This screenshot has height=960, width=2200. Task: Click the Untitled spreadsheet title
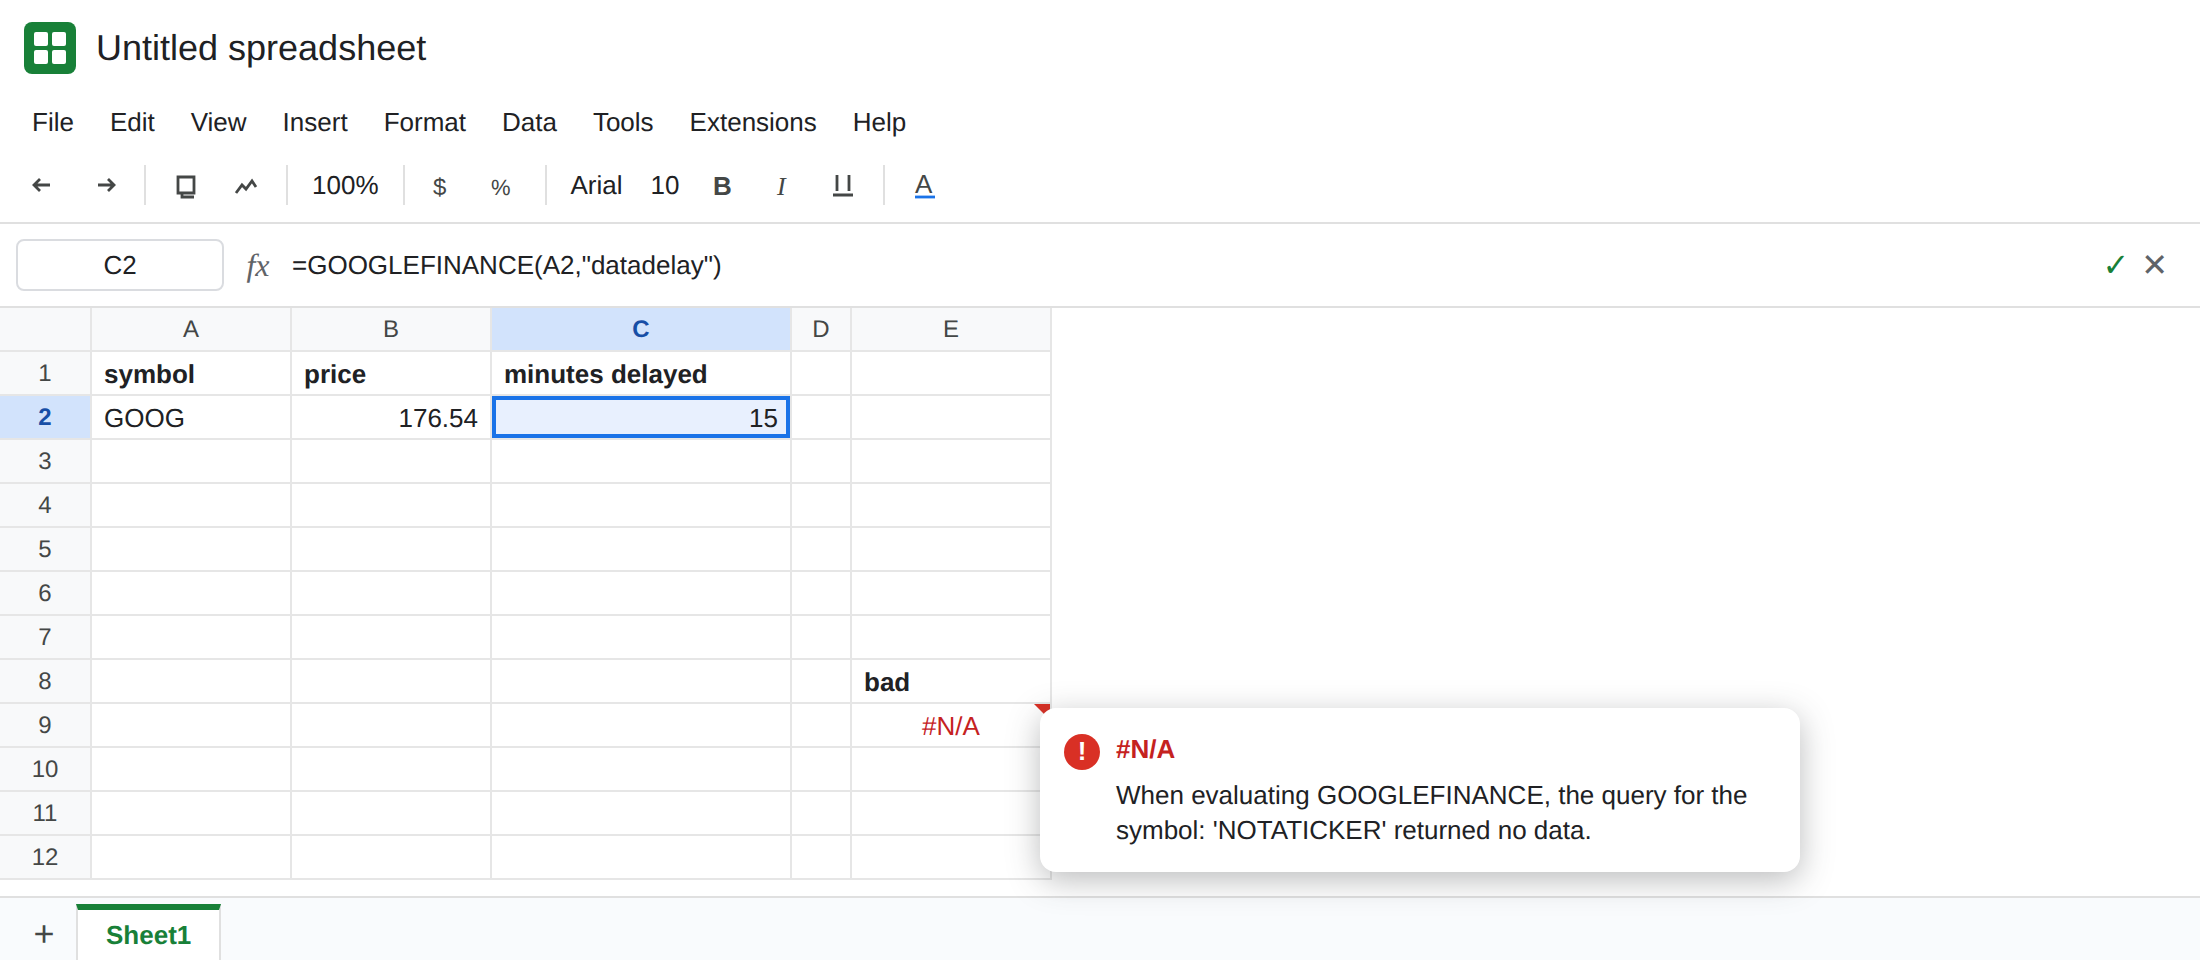(261, 48)
